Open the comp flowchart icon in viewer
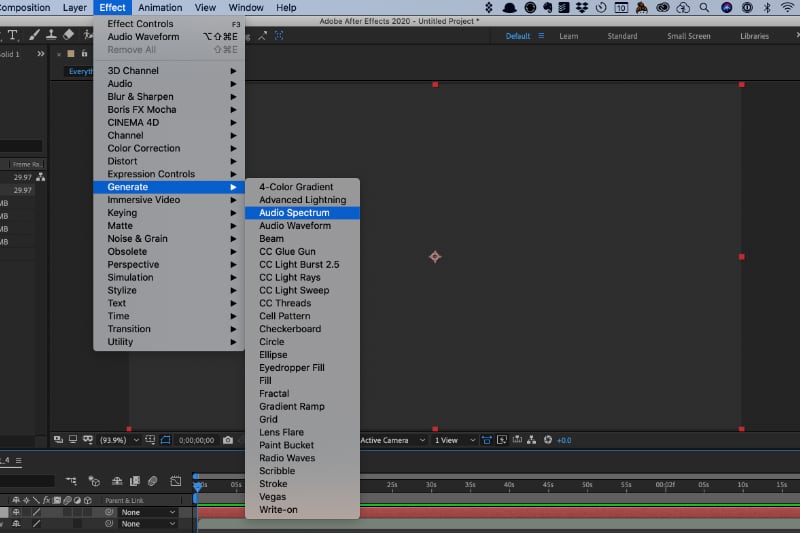This screenshot has height=533, width=800. 532,440
